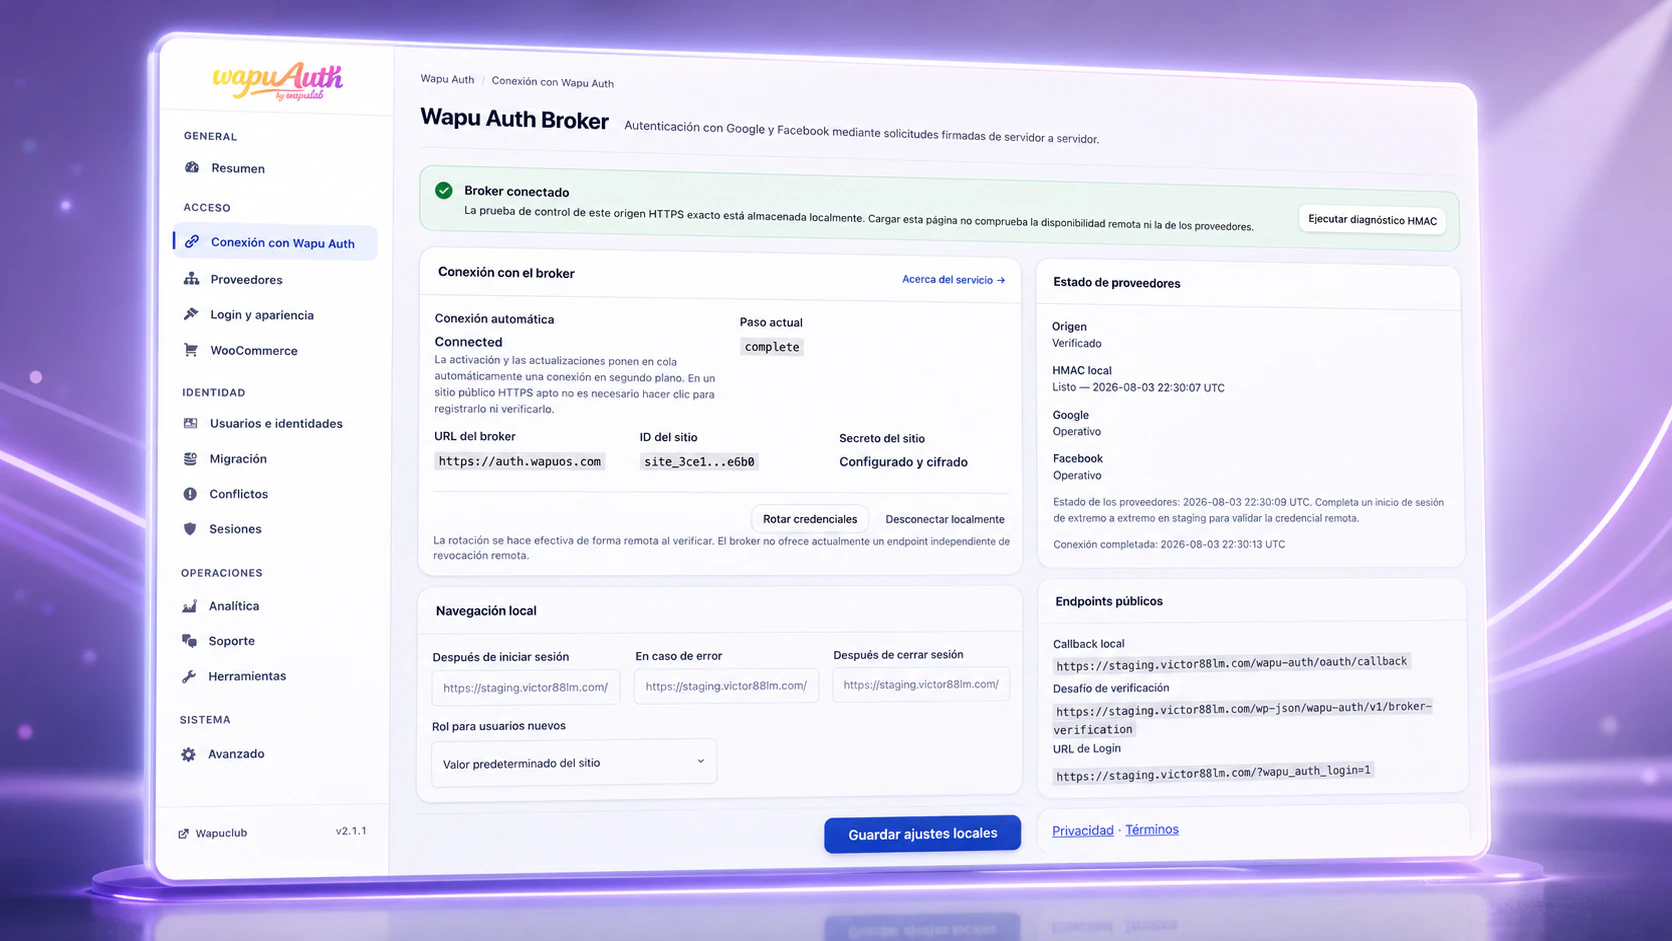
Task: Click the HMAC local timestamp line
Action: [1138, 387]
